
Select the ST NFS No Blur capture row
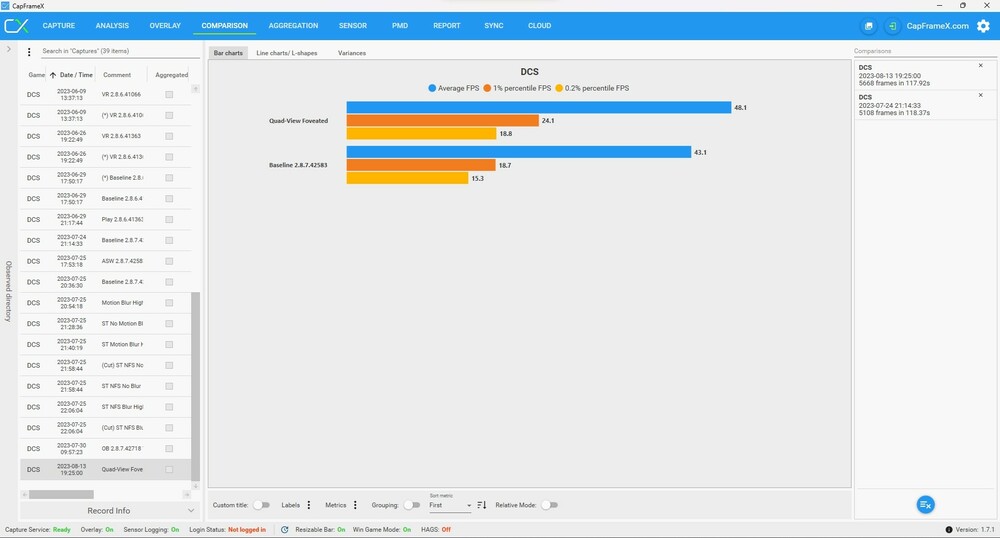pos(106,386)
